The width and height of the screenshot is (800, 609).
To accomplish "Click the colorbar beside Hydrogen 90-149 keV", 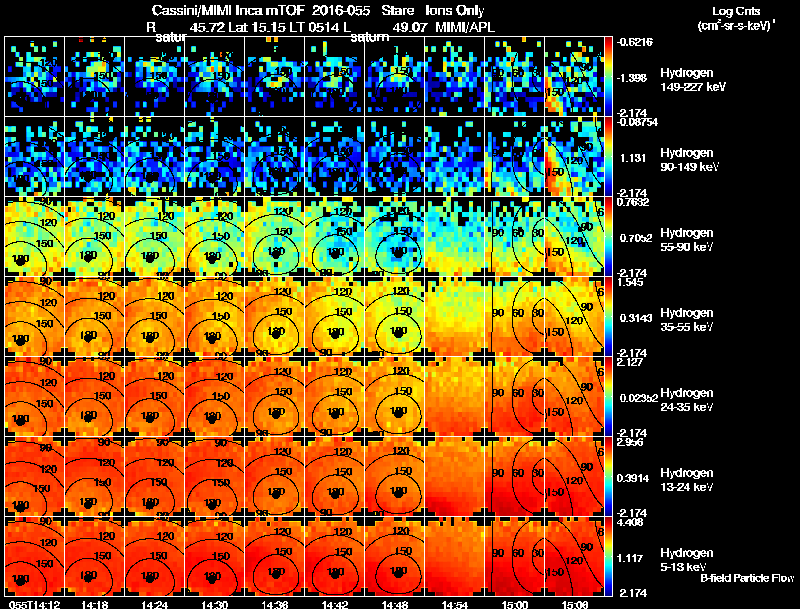I will tap(608, 156).
